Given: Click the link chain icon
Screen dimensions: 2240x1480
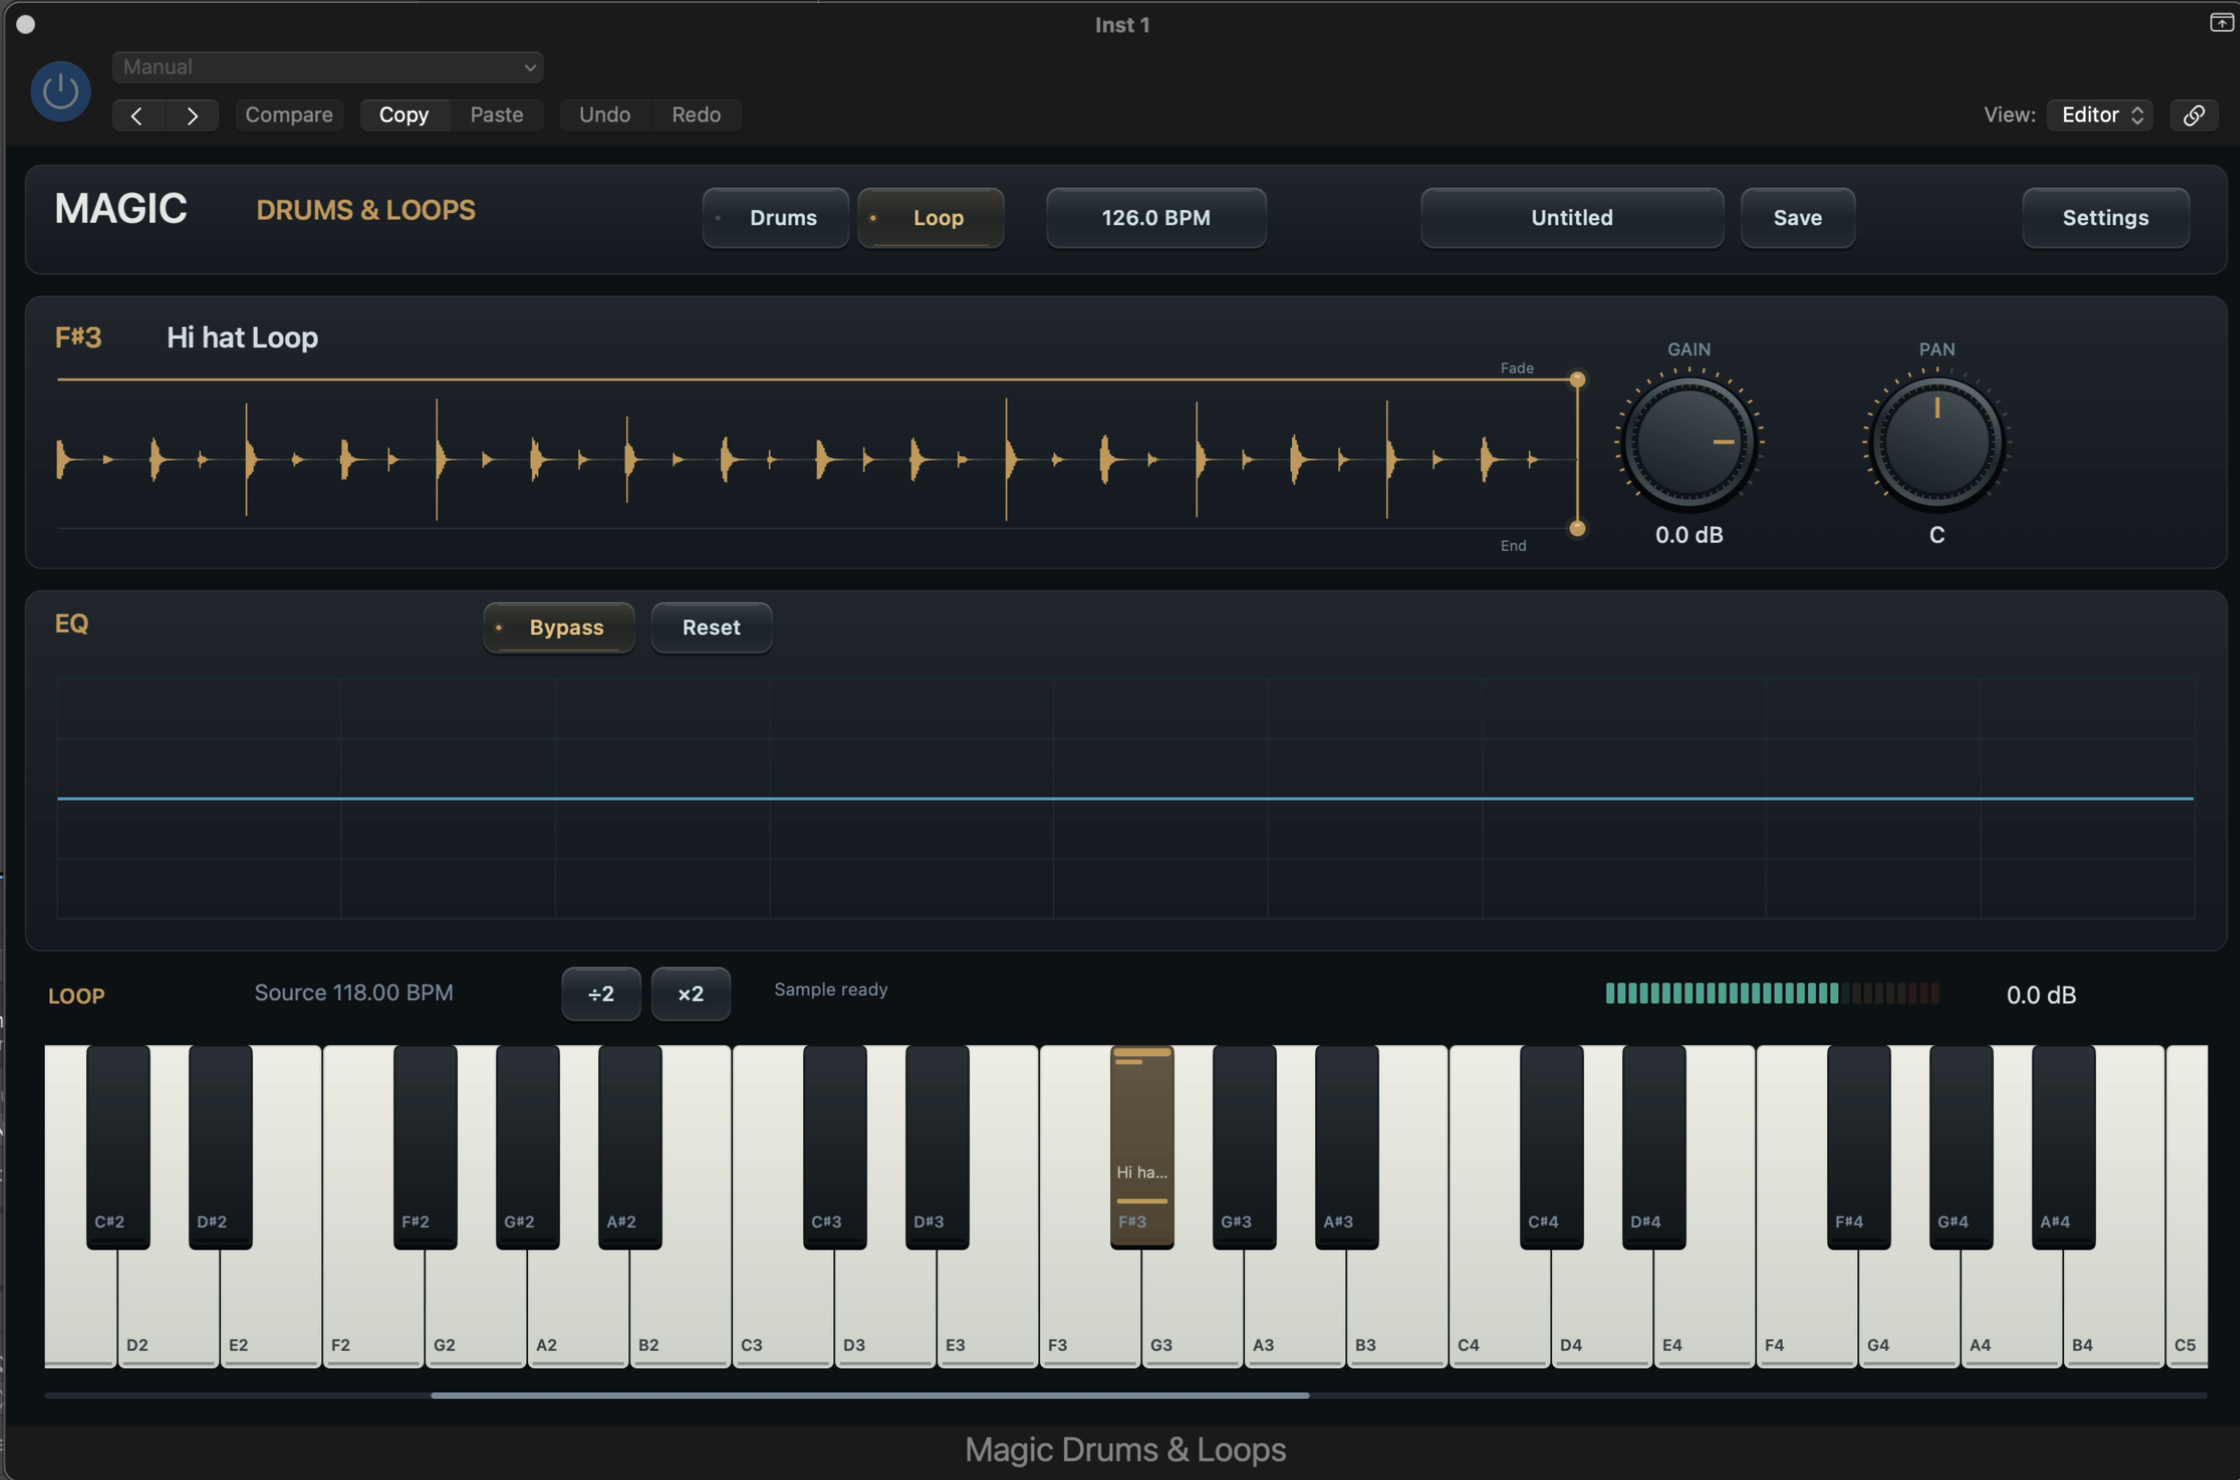Looking at the screenshot, I should coord(2194,115).
